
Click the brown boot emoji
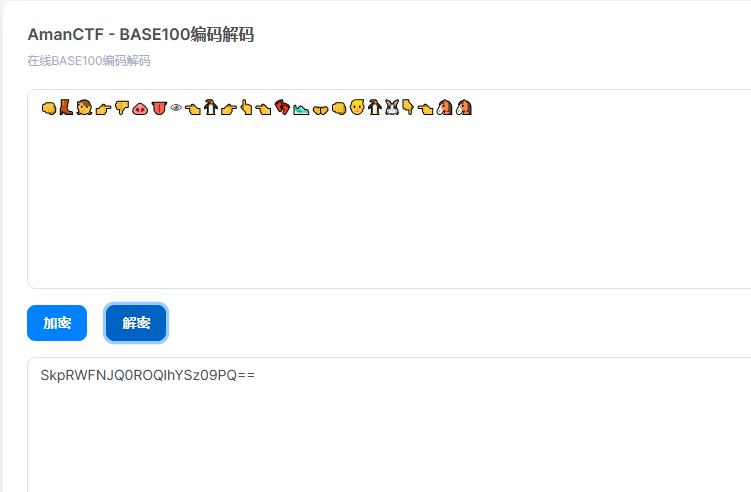point(66,108)
